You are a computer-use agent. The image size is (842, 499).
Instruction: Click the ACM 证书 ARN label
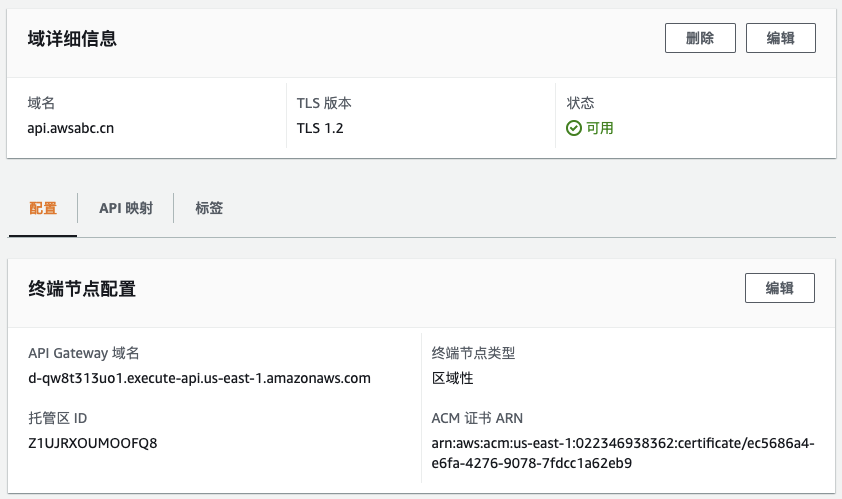coord(477,418)
